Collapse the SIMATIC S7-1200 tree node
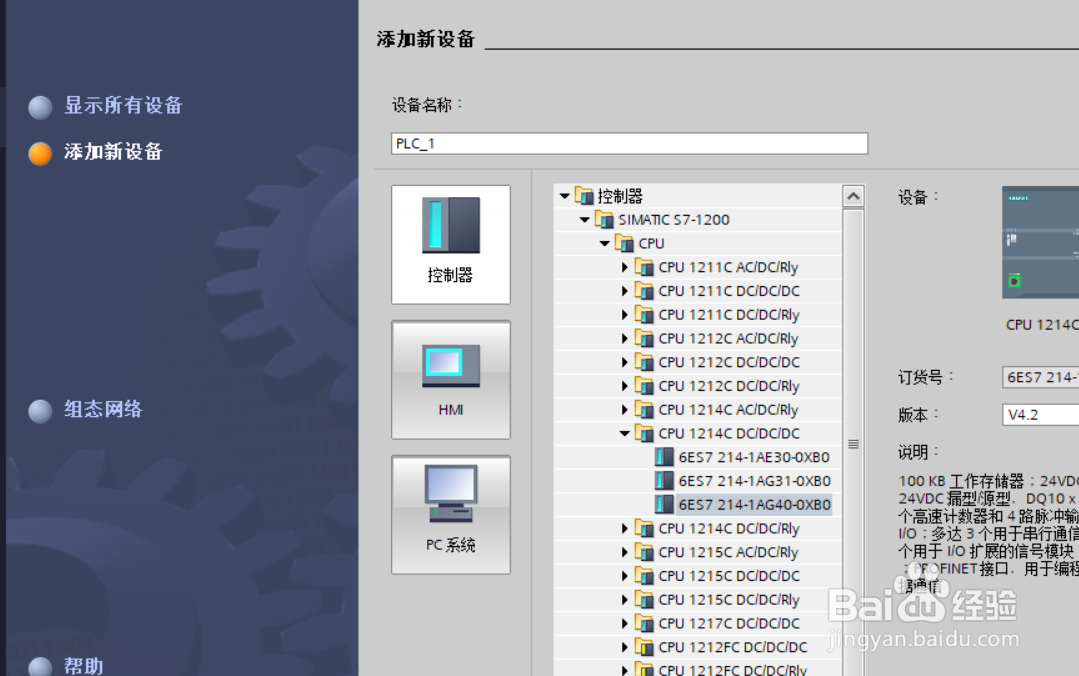The height and width of the screenshot is (676, 1079). (x=584, y=220)
